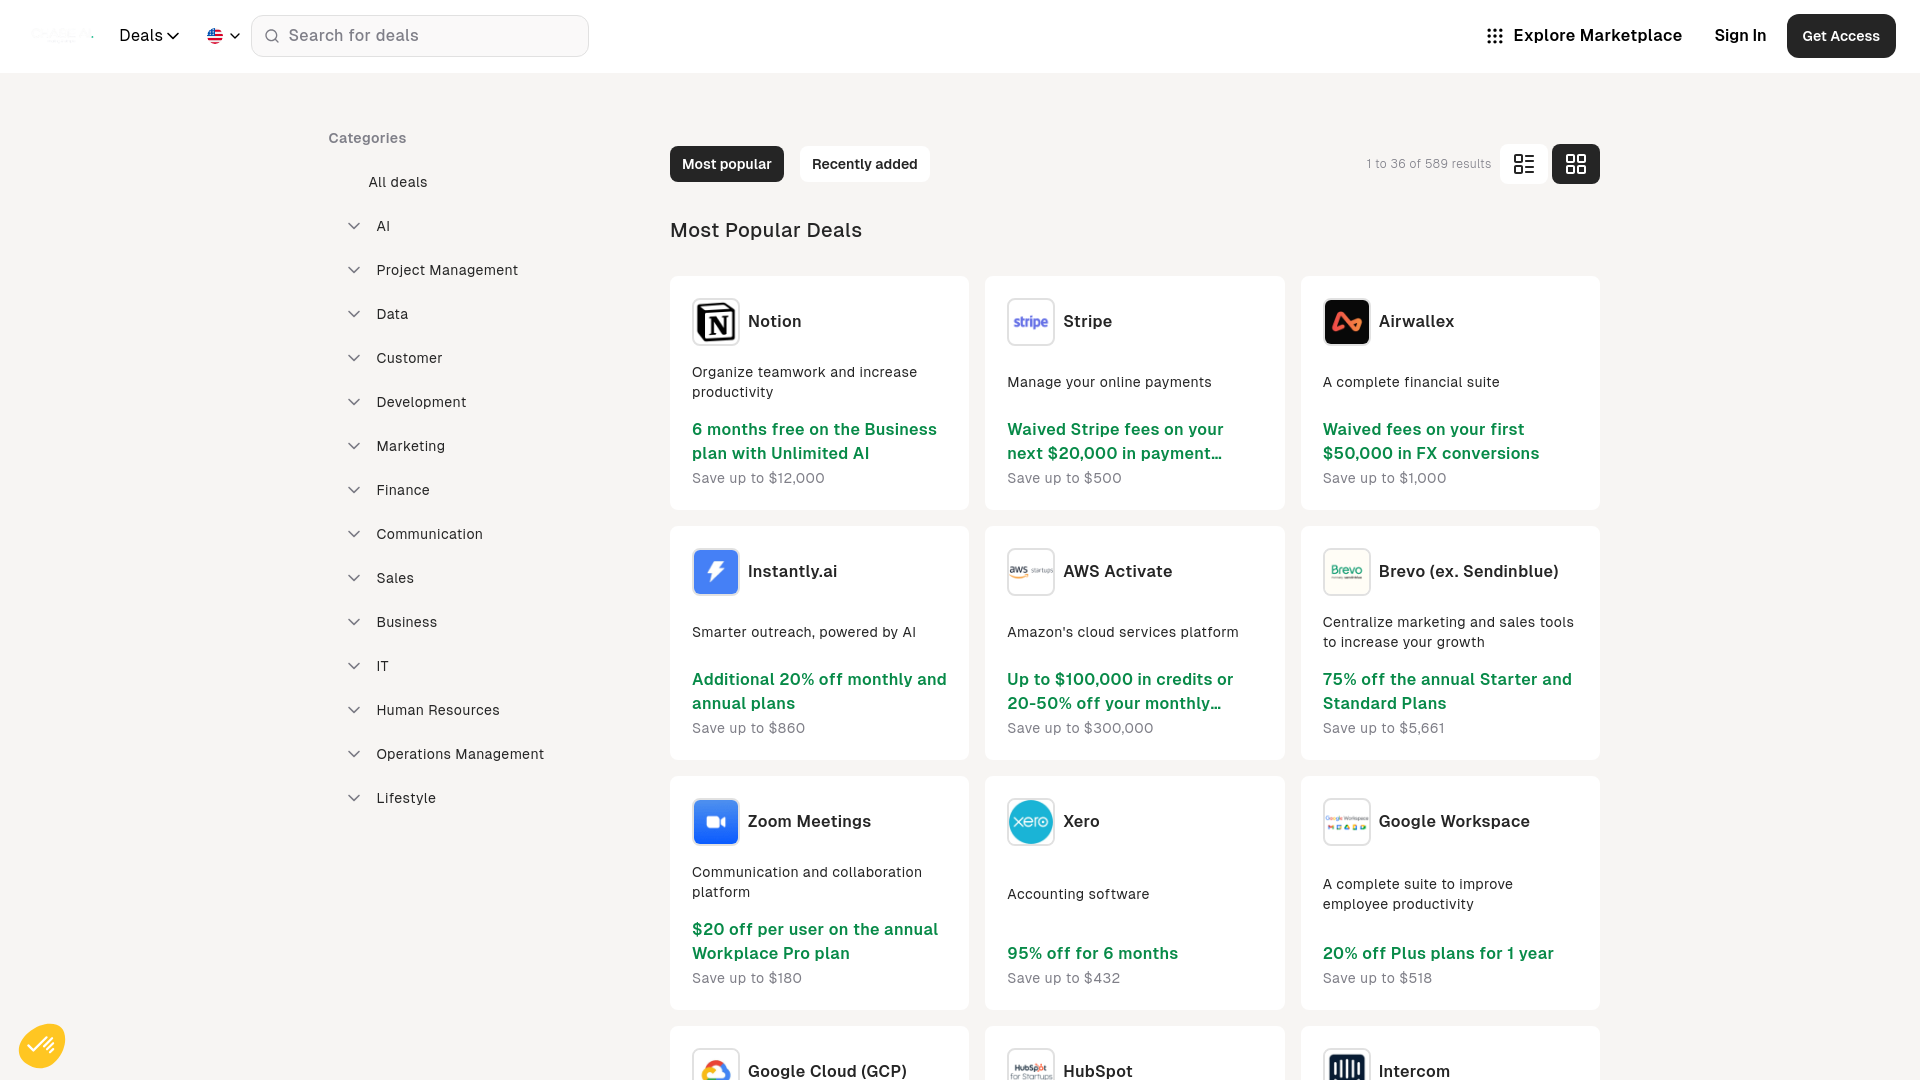
Task: Open the Waived Stripe fees deal
Action: click(1115, 441)
